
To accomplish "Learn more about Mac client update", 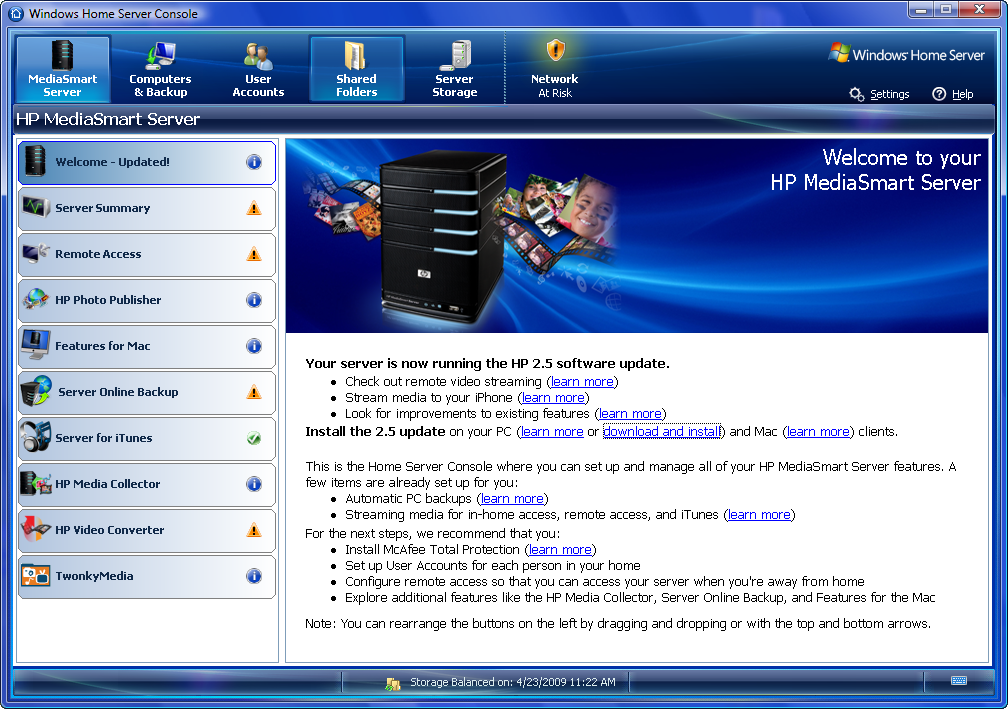I will pyautogui.click(x=818, y=432).
